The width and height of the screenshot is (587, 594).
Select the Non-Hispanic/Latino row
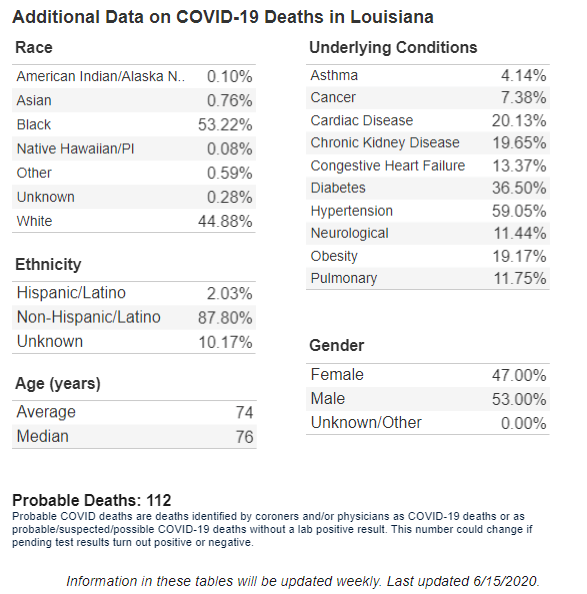tap(134, 317)
